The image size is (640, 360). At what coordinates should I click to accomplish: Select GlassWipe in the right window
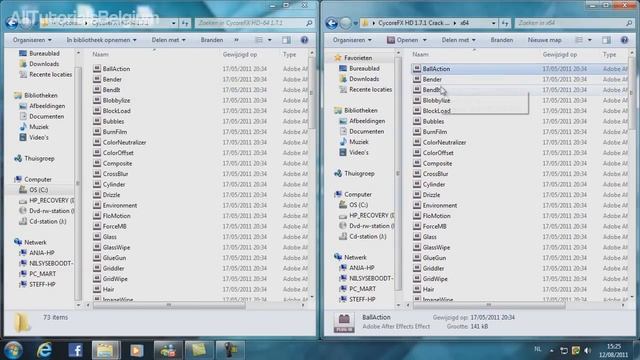(436, 247)
